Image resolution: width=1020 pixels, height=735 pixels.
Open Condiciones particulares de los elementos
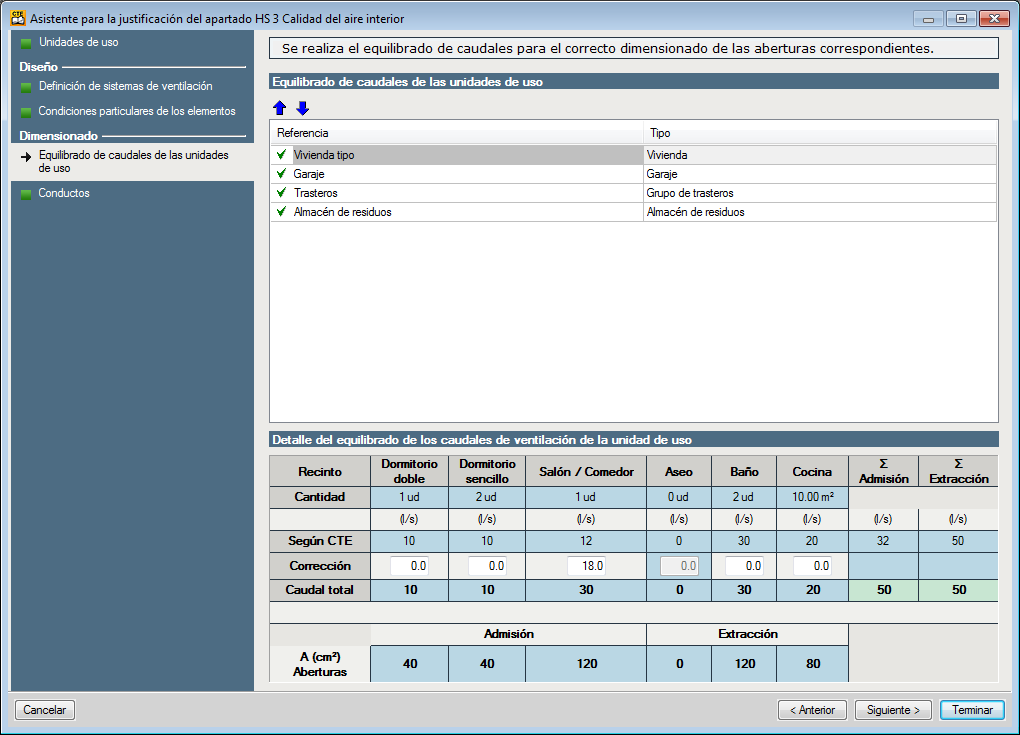coord(137,112)
